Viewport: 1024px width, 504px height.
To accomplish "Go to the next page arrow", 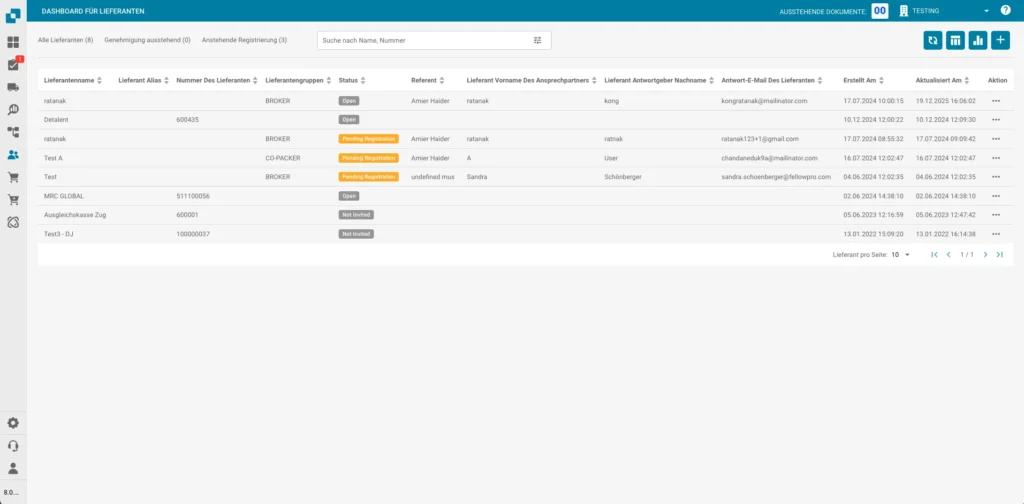I will coord(985,255).
